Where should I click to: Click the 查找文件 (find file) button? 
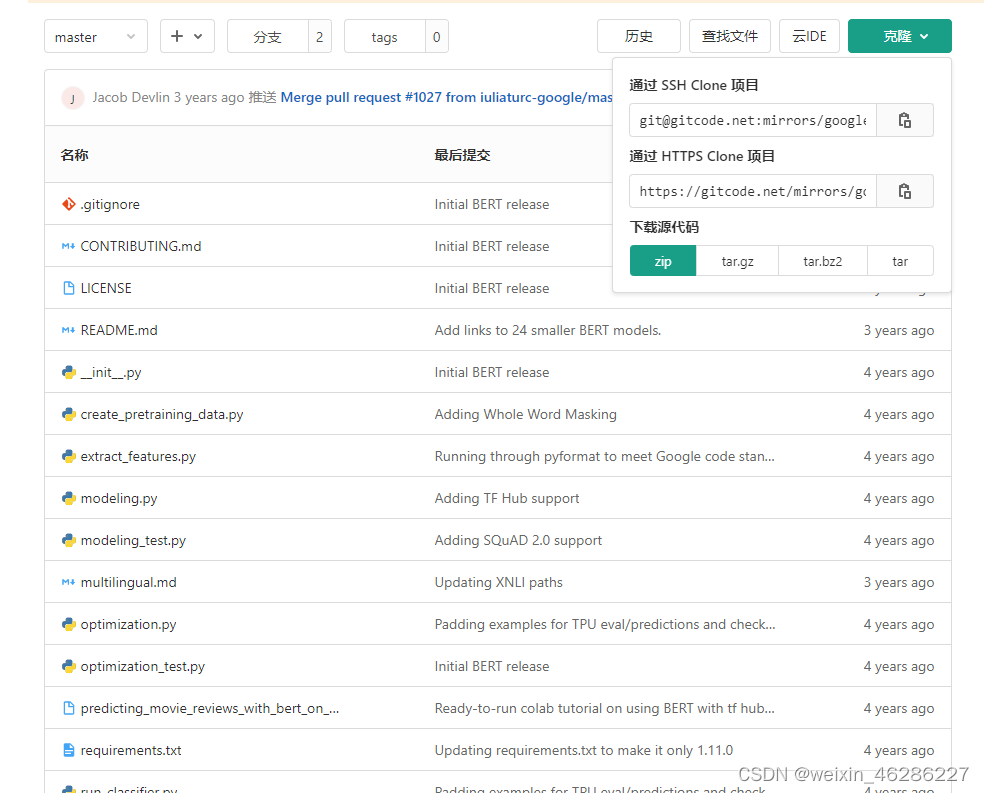pyautogui.click(x=730, y=35)
